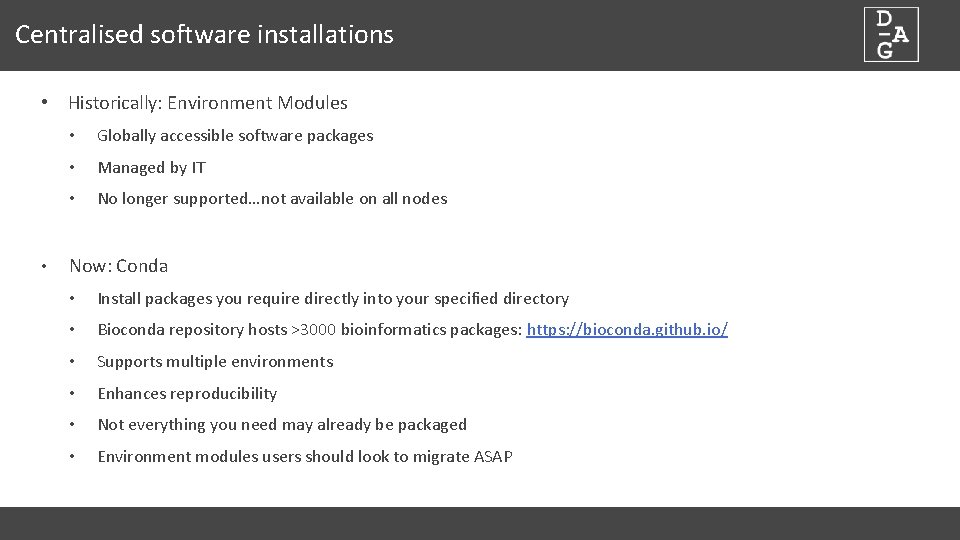Viewport: 960px width, 540px height.
Task: Click the 'Enhances reproducibility' bullet
Action: [187, 393]
